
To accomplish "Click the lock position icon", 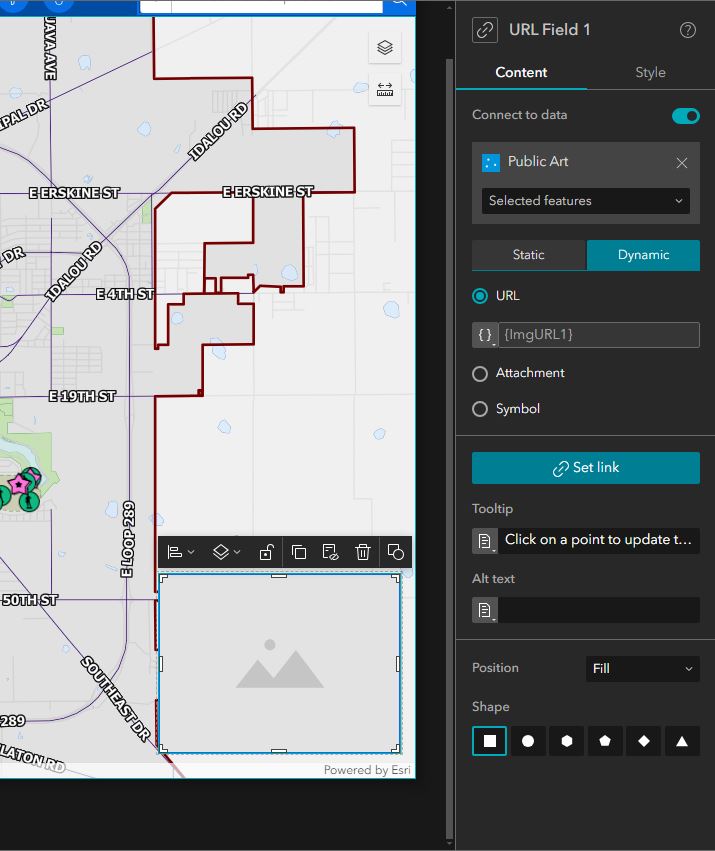I will [266, 552].
